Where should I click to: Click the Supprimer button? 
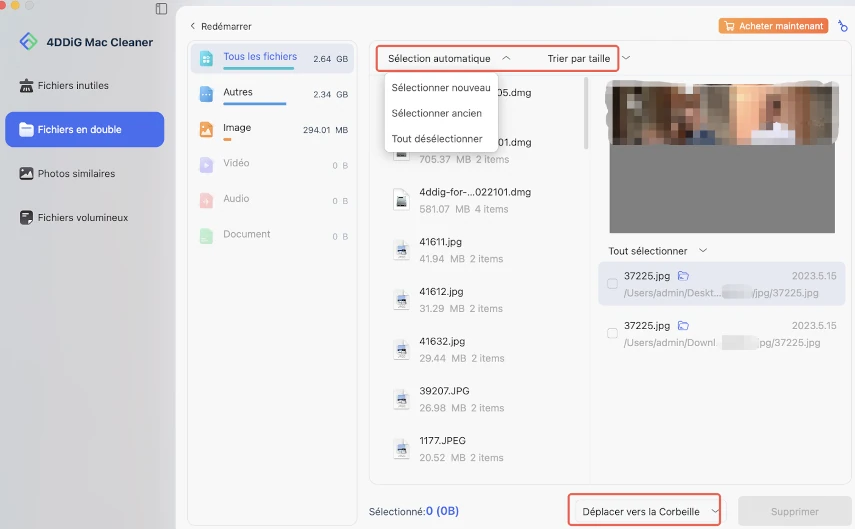click(794, 512)
